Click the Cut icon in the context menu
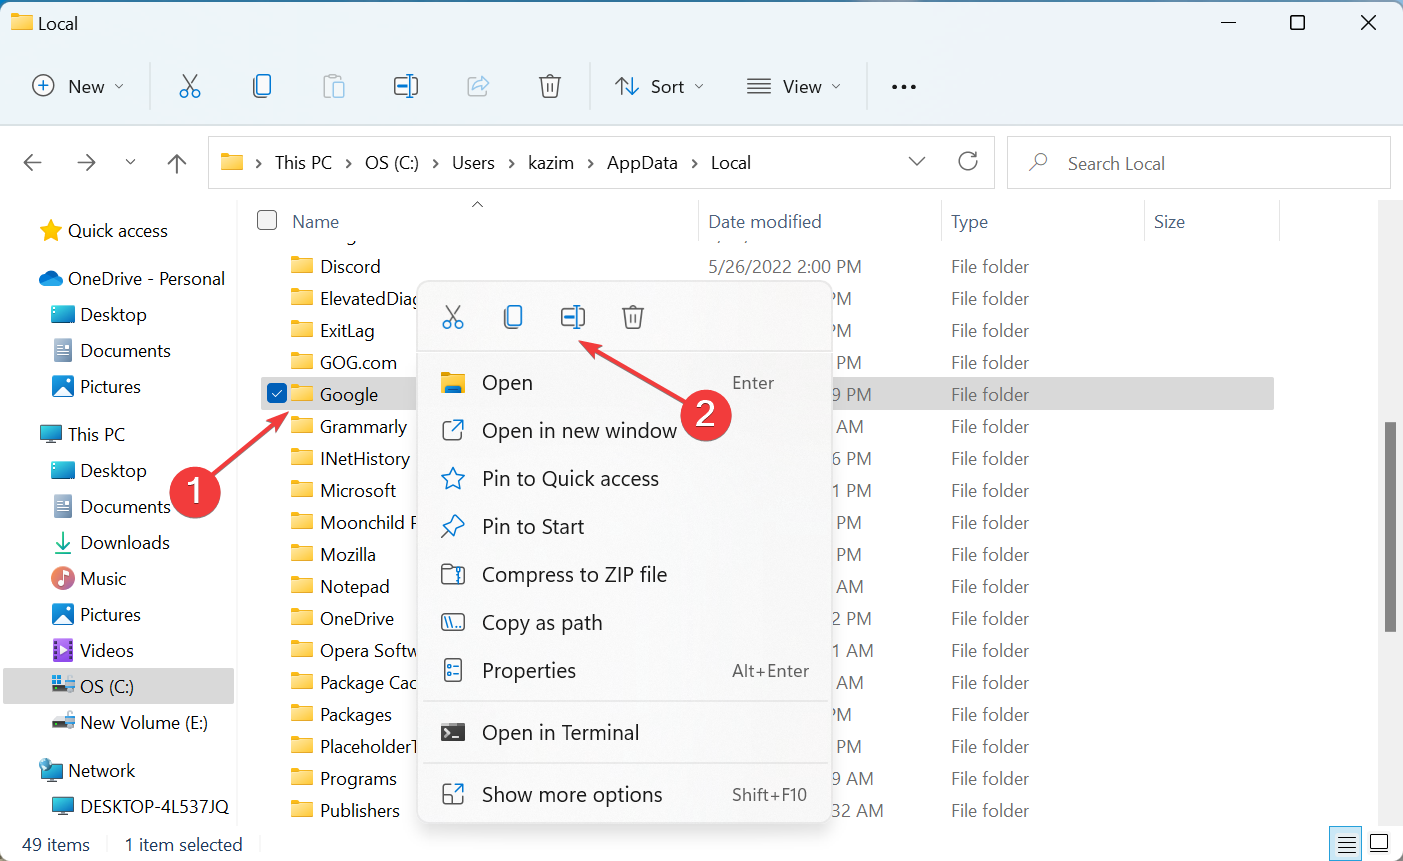Viewport: 1403px width, 861px height. (x=453, y=317)
